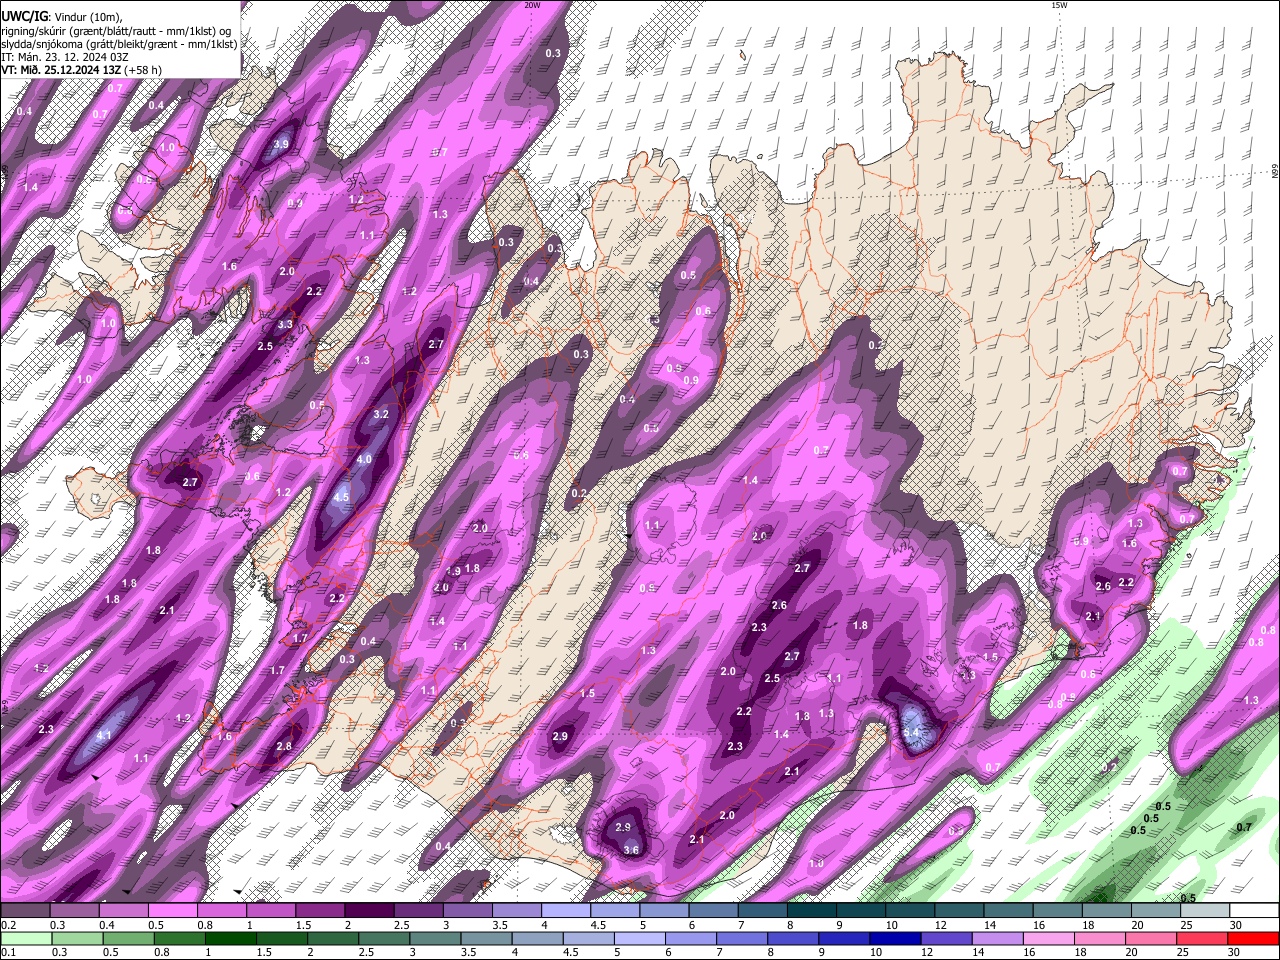
Task: Select the 3.2 value label on the map
Action: [381, 414]
